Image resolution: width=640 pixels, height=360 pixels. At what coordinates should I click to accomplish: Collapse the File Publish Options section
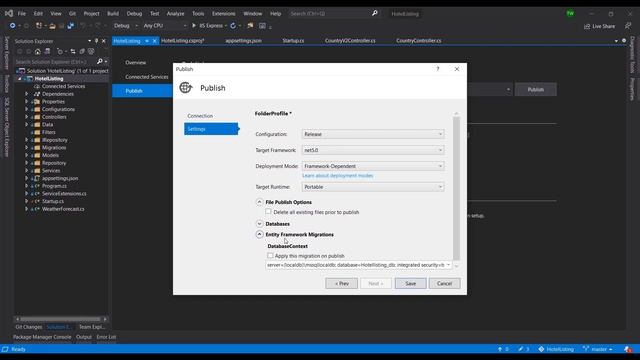(x=259, y=202)
